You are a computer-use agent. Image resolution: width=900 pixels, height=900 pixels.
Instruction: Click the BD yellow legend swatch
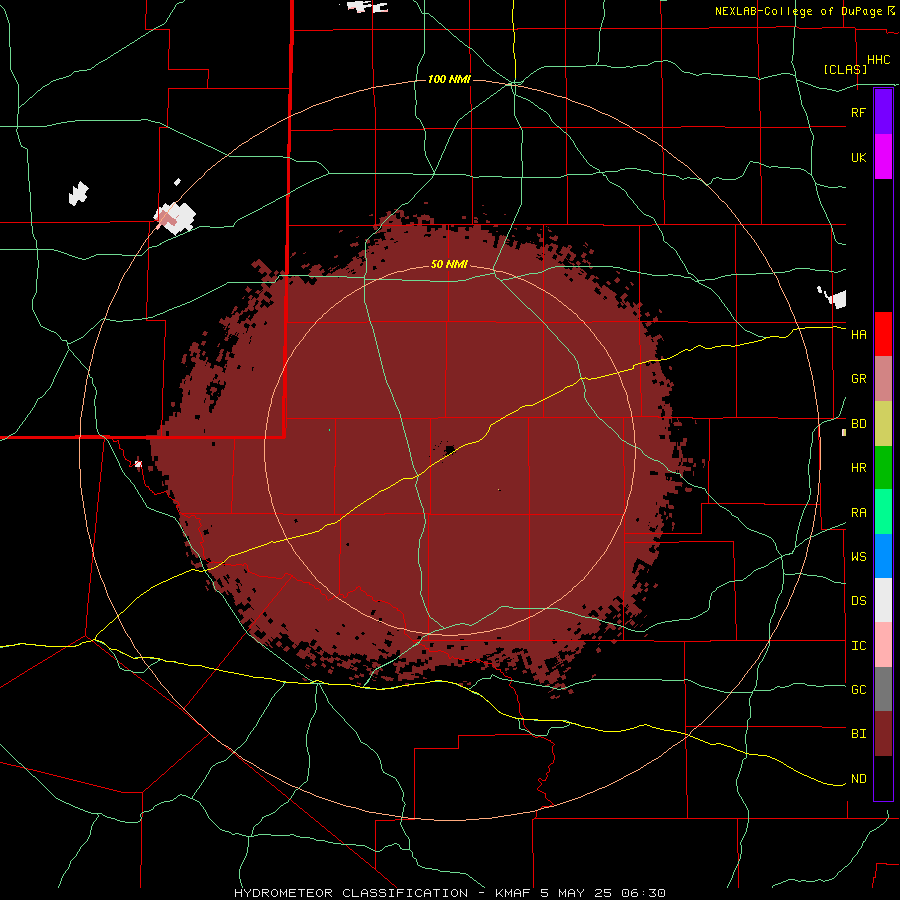(883, 424)
